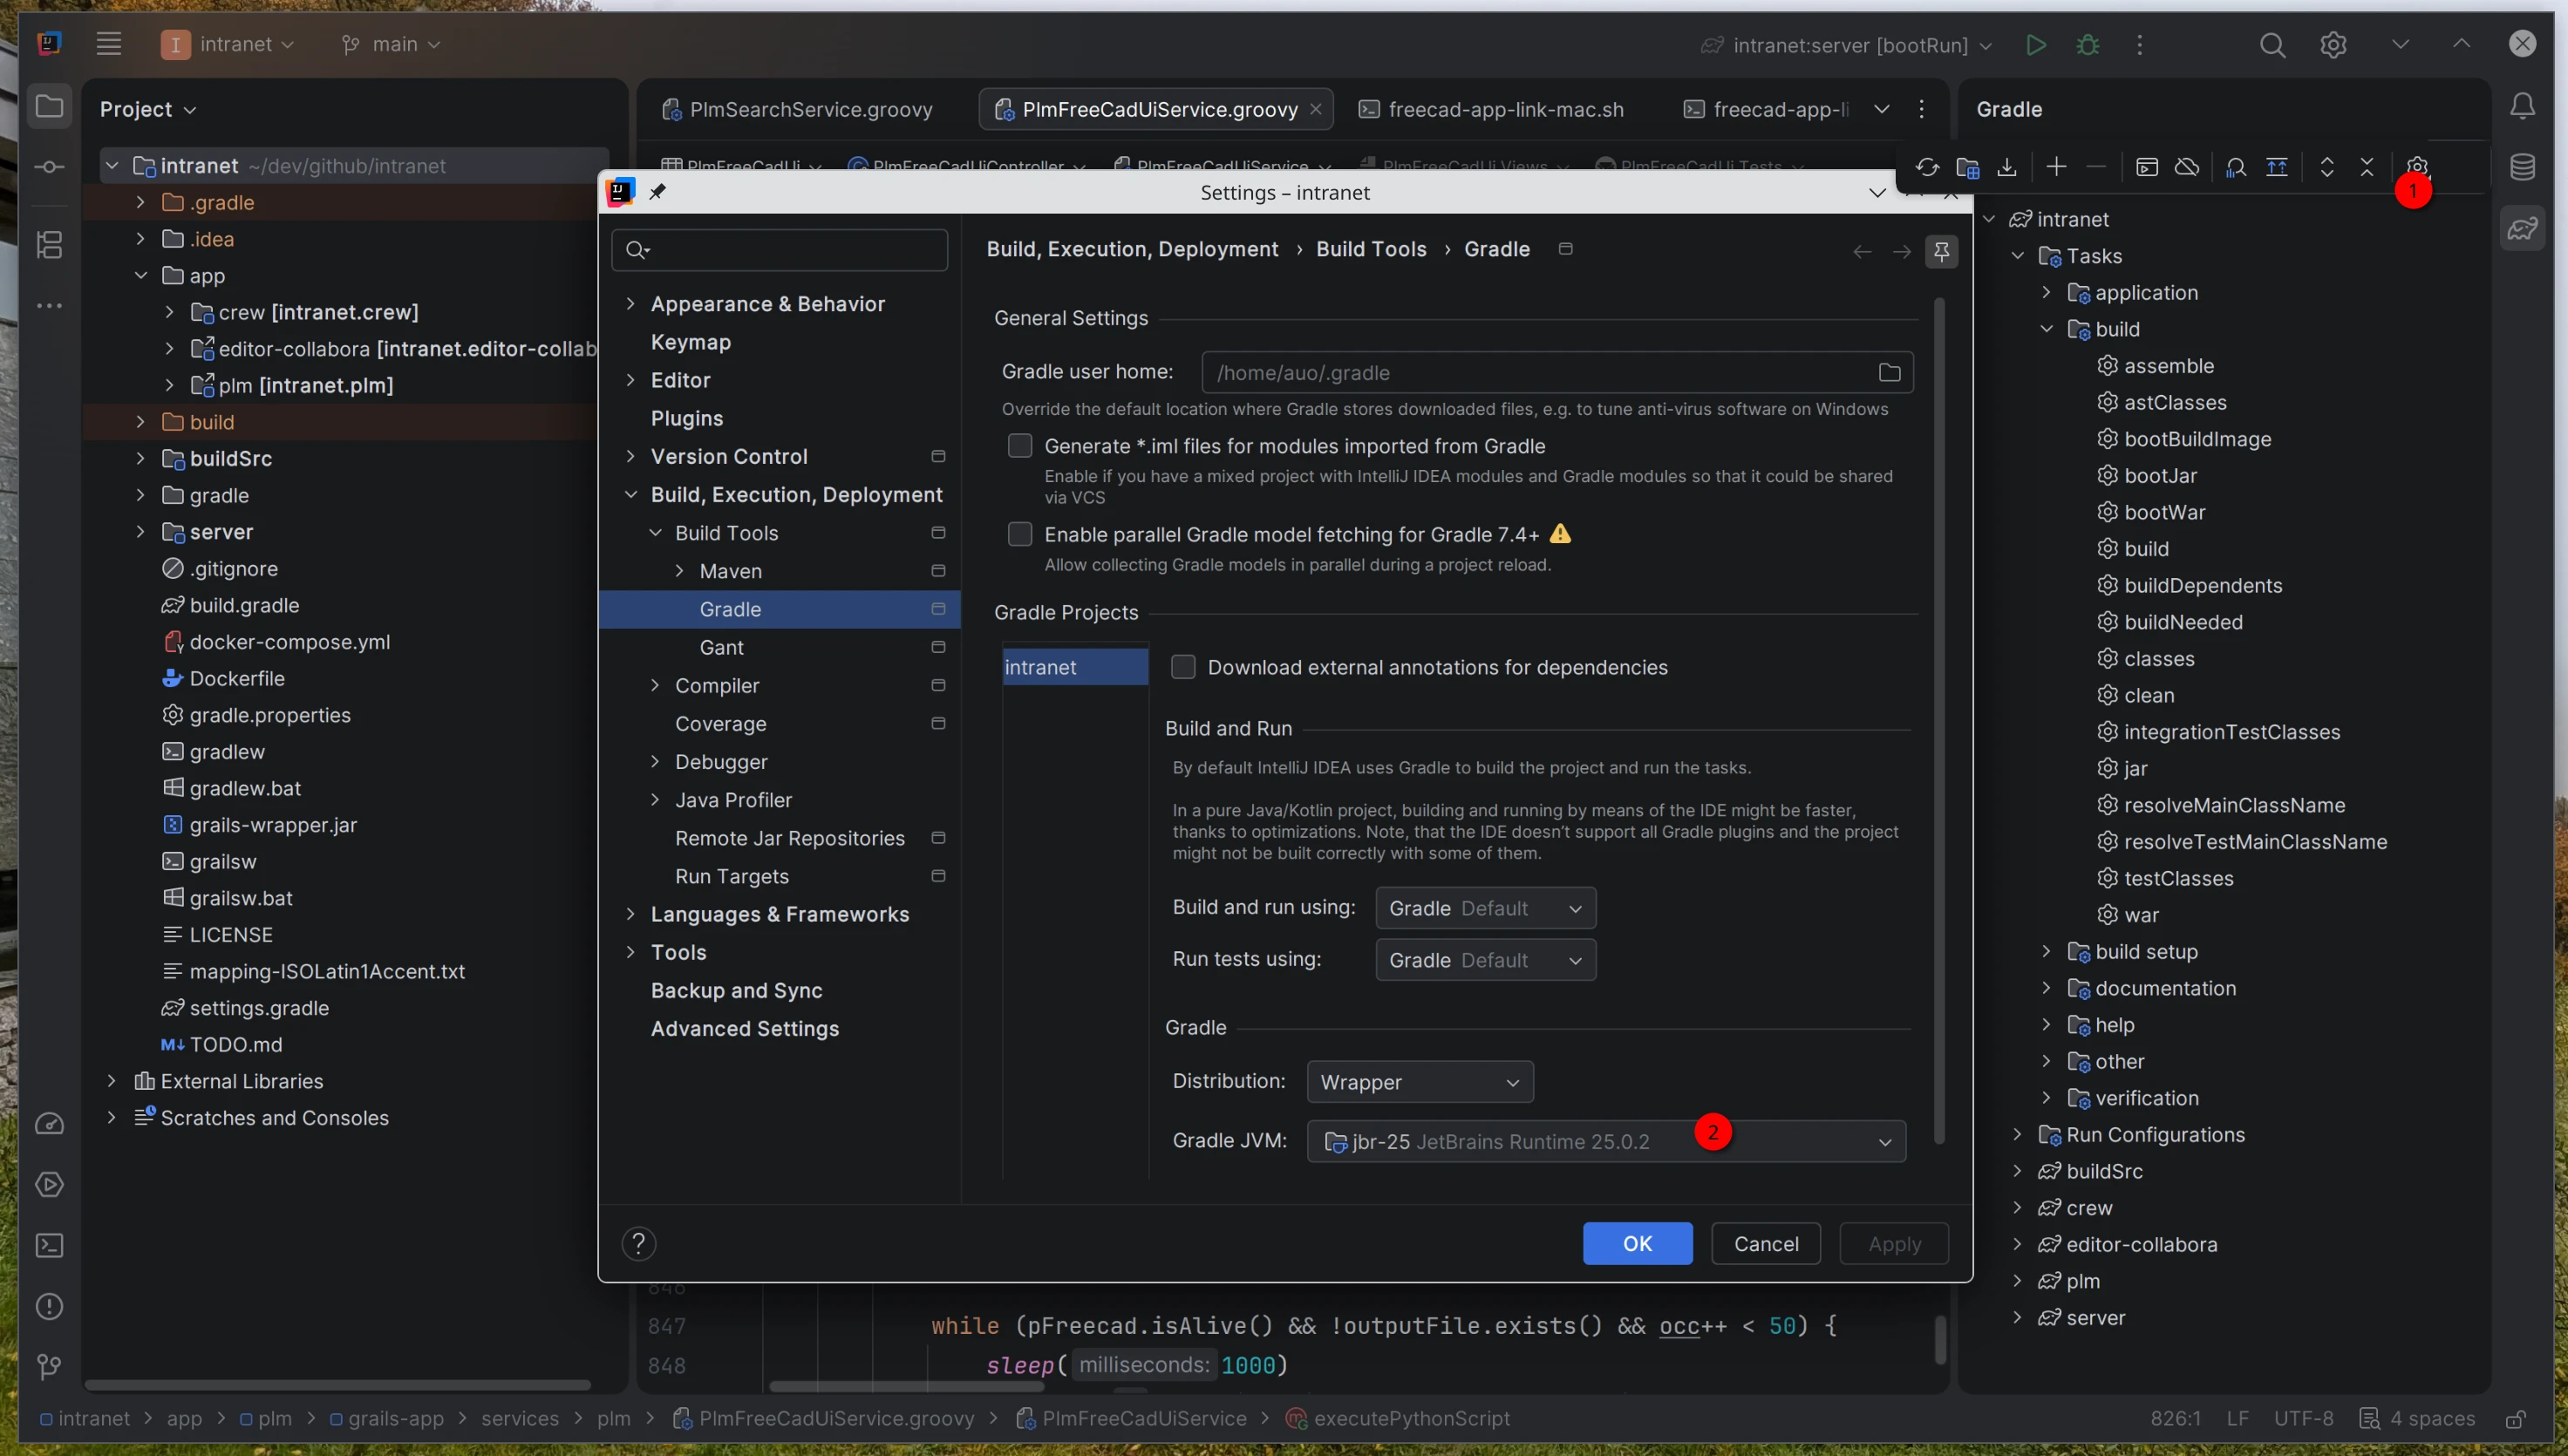
Task: Enable parallel Gradle model fetching checkbox
Action: [1019, 534]
